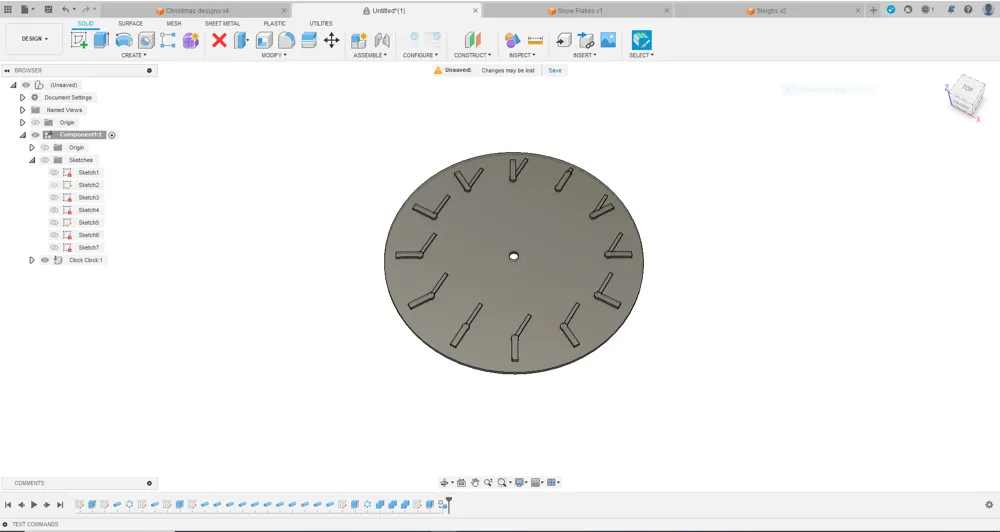Image resolution: width=1000 pixels, height=532 pixels.
Task: Click the timeline end marker
Action: [449, 504]
